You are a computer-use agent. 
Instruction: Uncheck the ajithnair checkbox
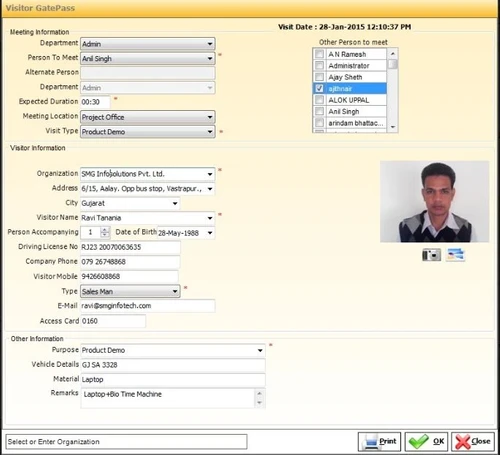coord(319,88)
